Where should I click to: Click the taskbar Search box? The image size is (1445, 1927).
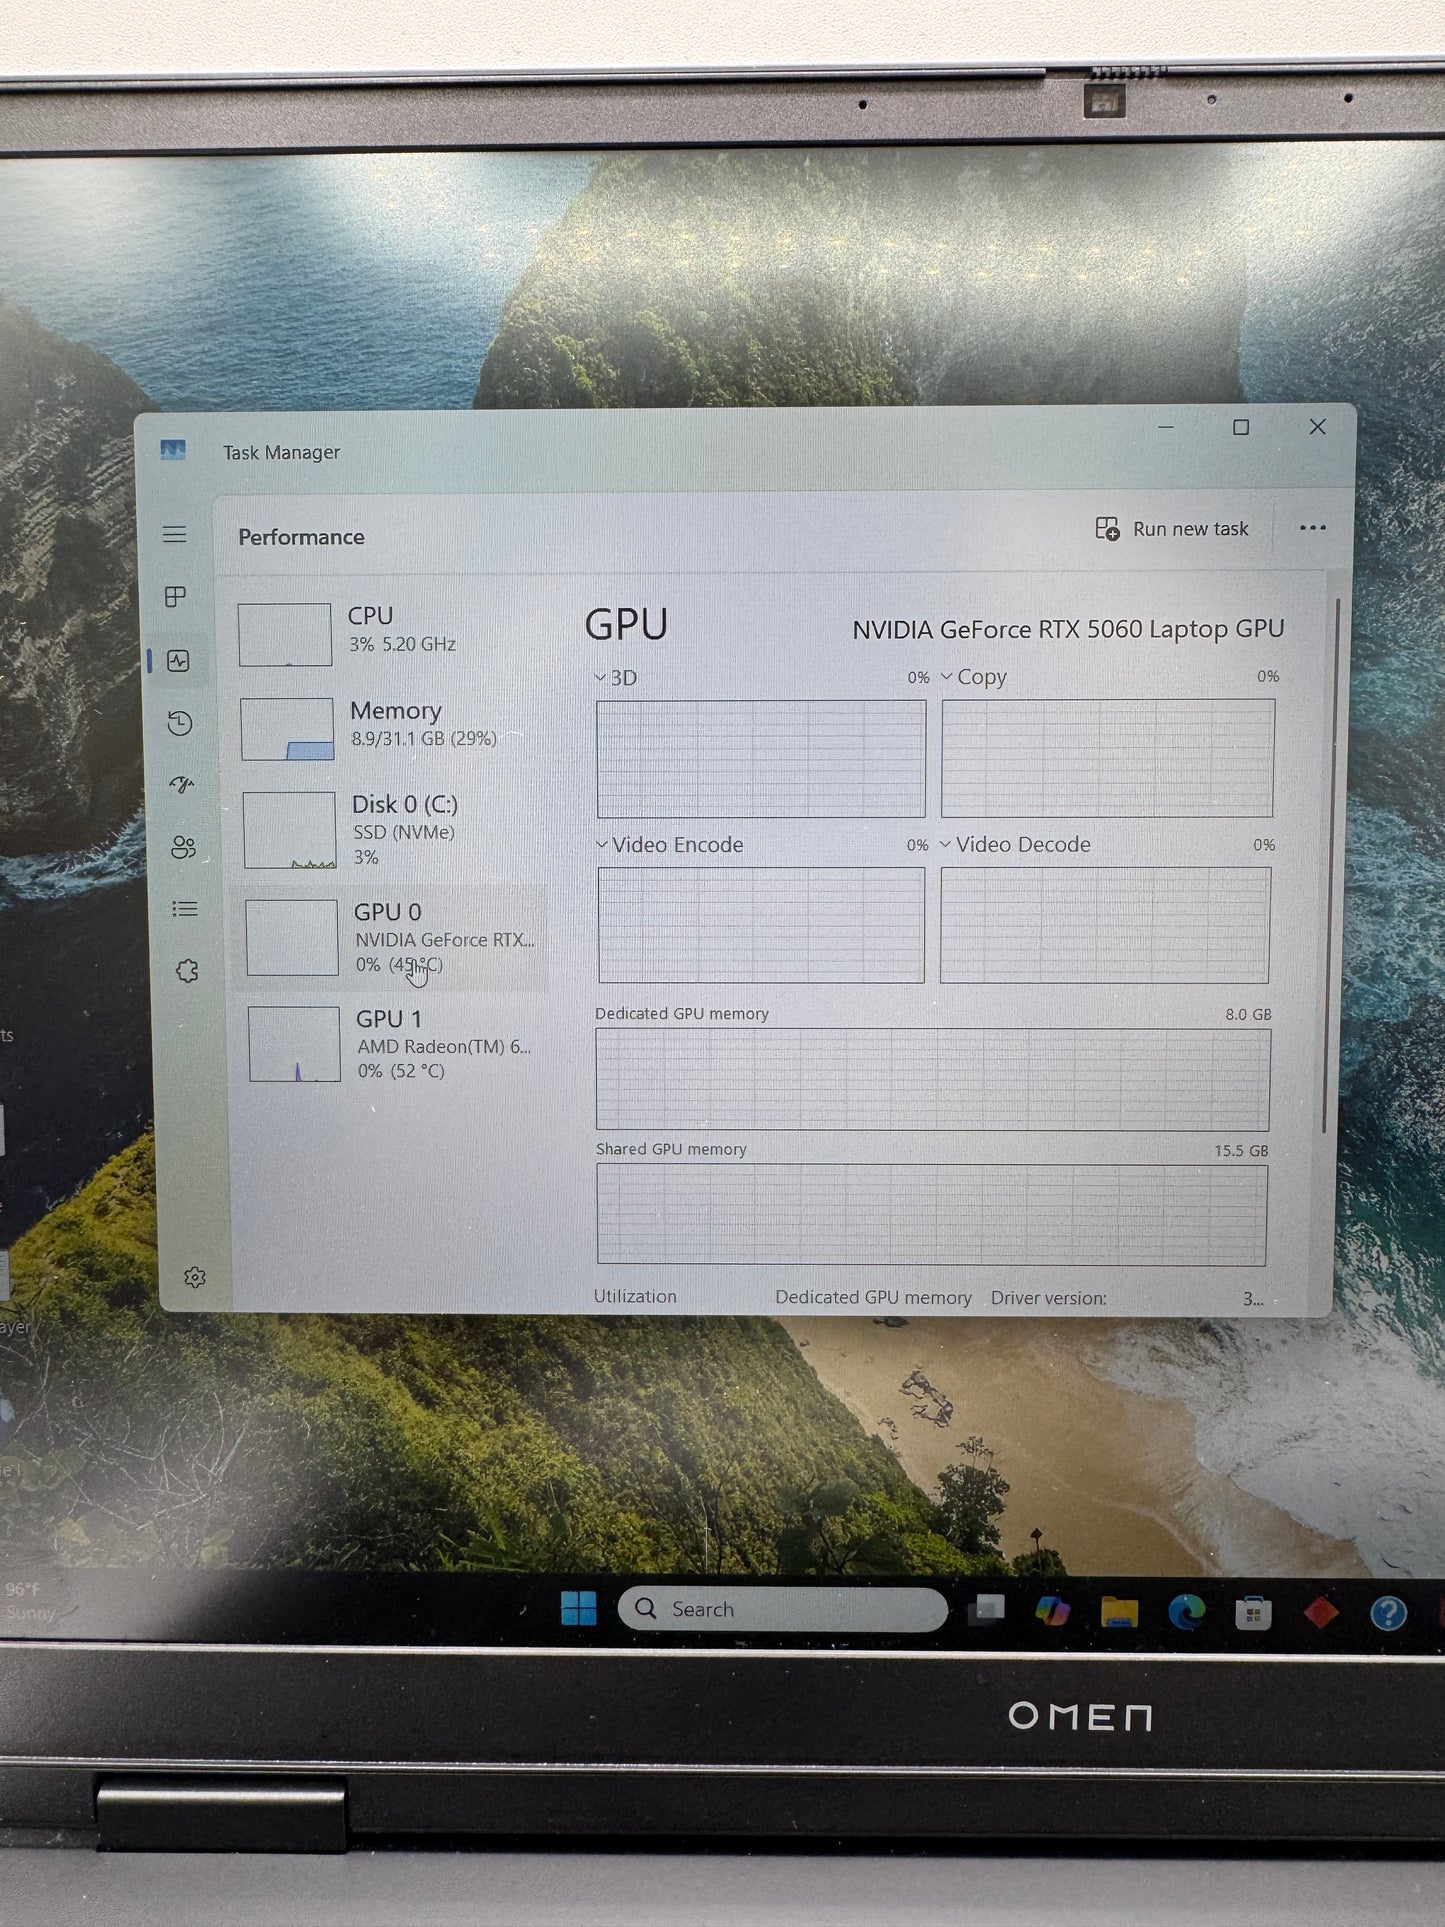(783, 1609)
